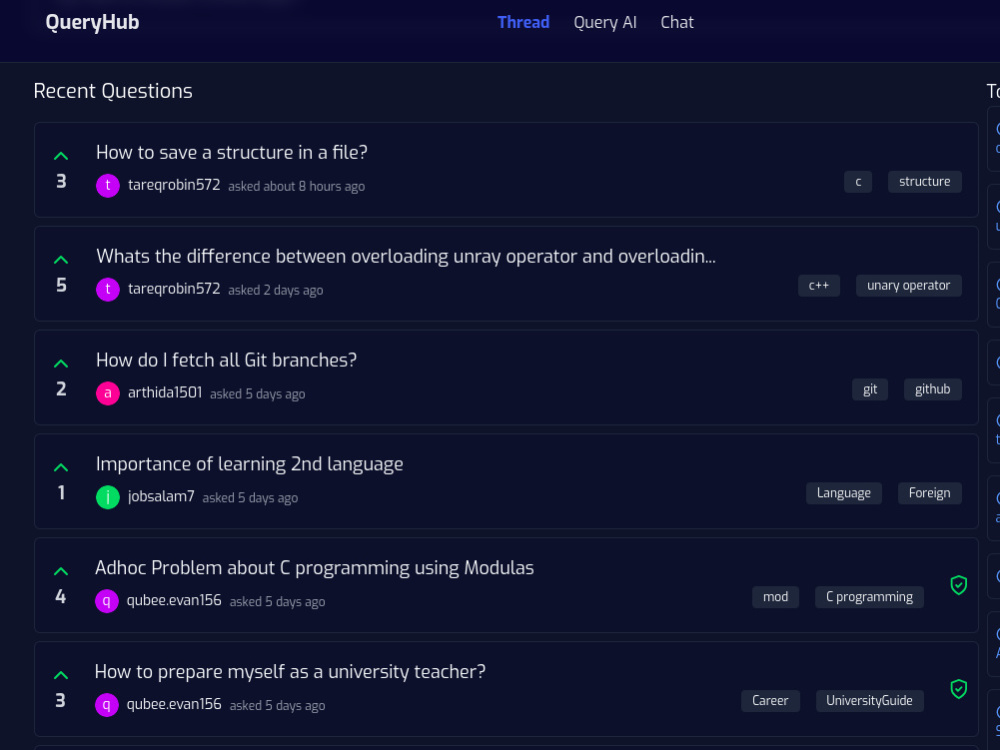Image resolution: width=1000 pixels, height=750 pixels.
Task: Upvote the overloading unray operator question
Action: click(x=61, y=260)
